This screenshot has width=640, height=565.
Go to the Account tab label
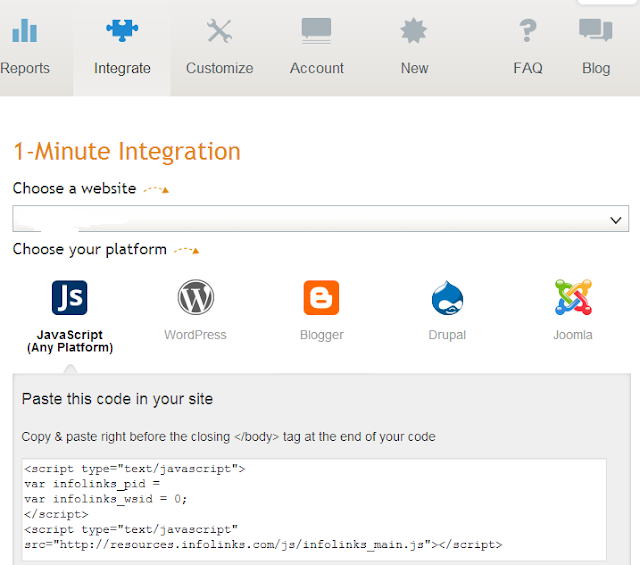[x=317, y=68]
